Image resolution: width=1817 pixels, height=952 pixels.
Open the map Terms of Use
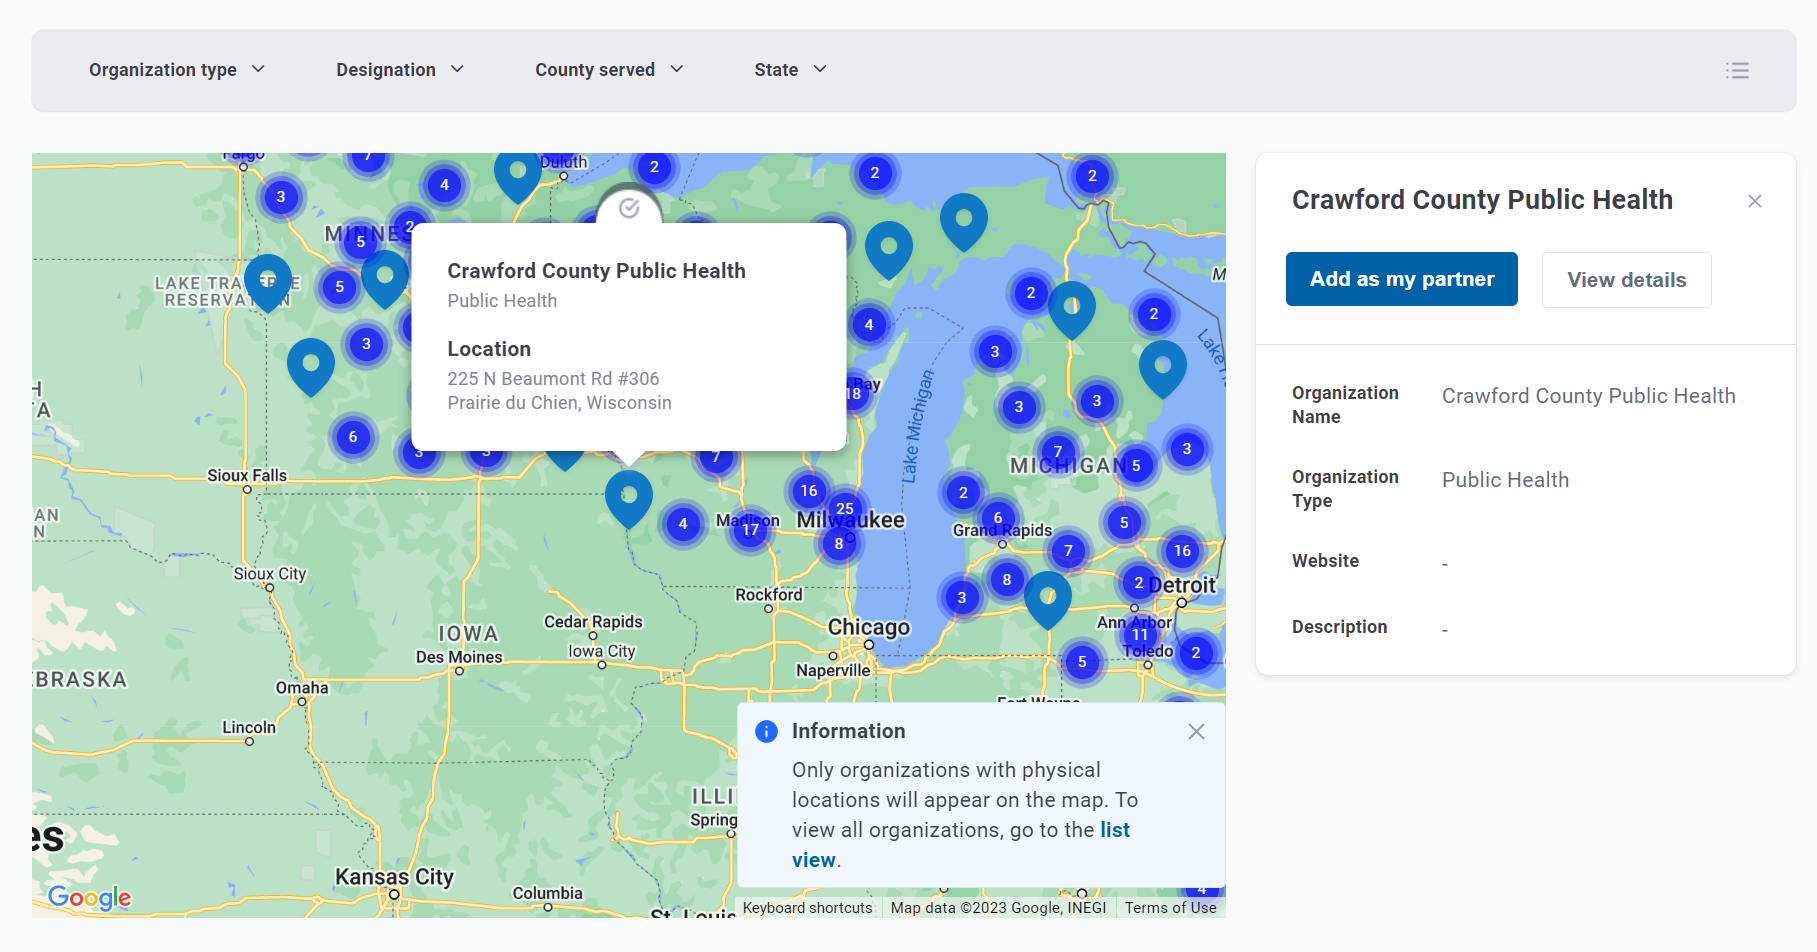tap(1170, 908)
